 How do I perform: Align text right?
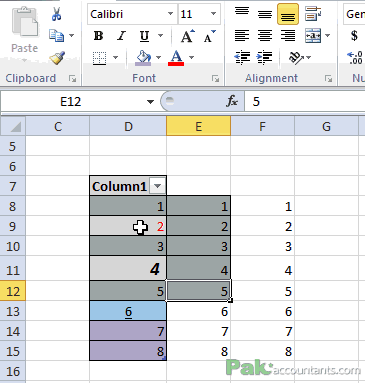coord(288,36)
